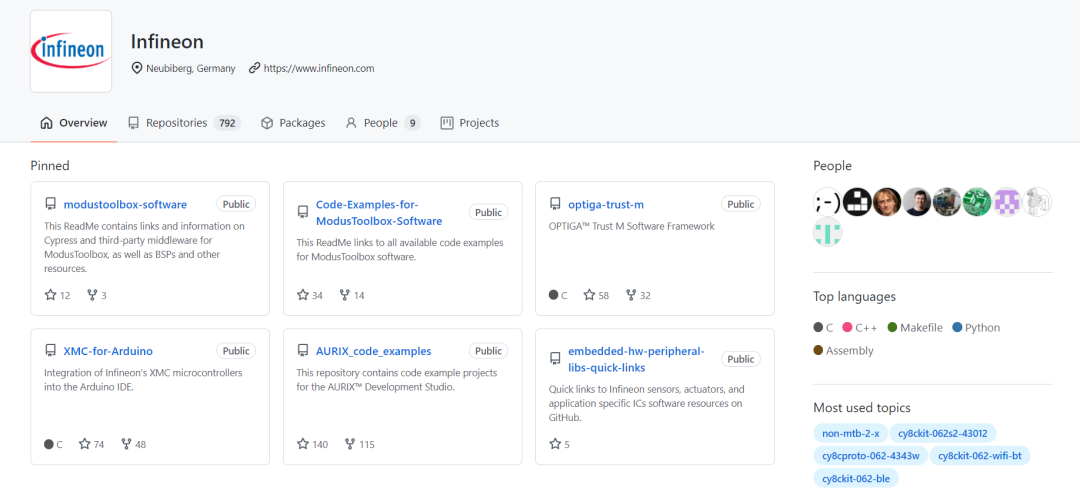Click the repository icon beside optiga-trust-m

(x=555, y=204)
